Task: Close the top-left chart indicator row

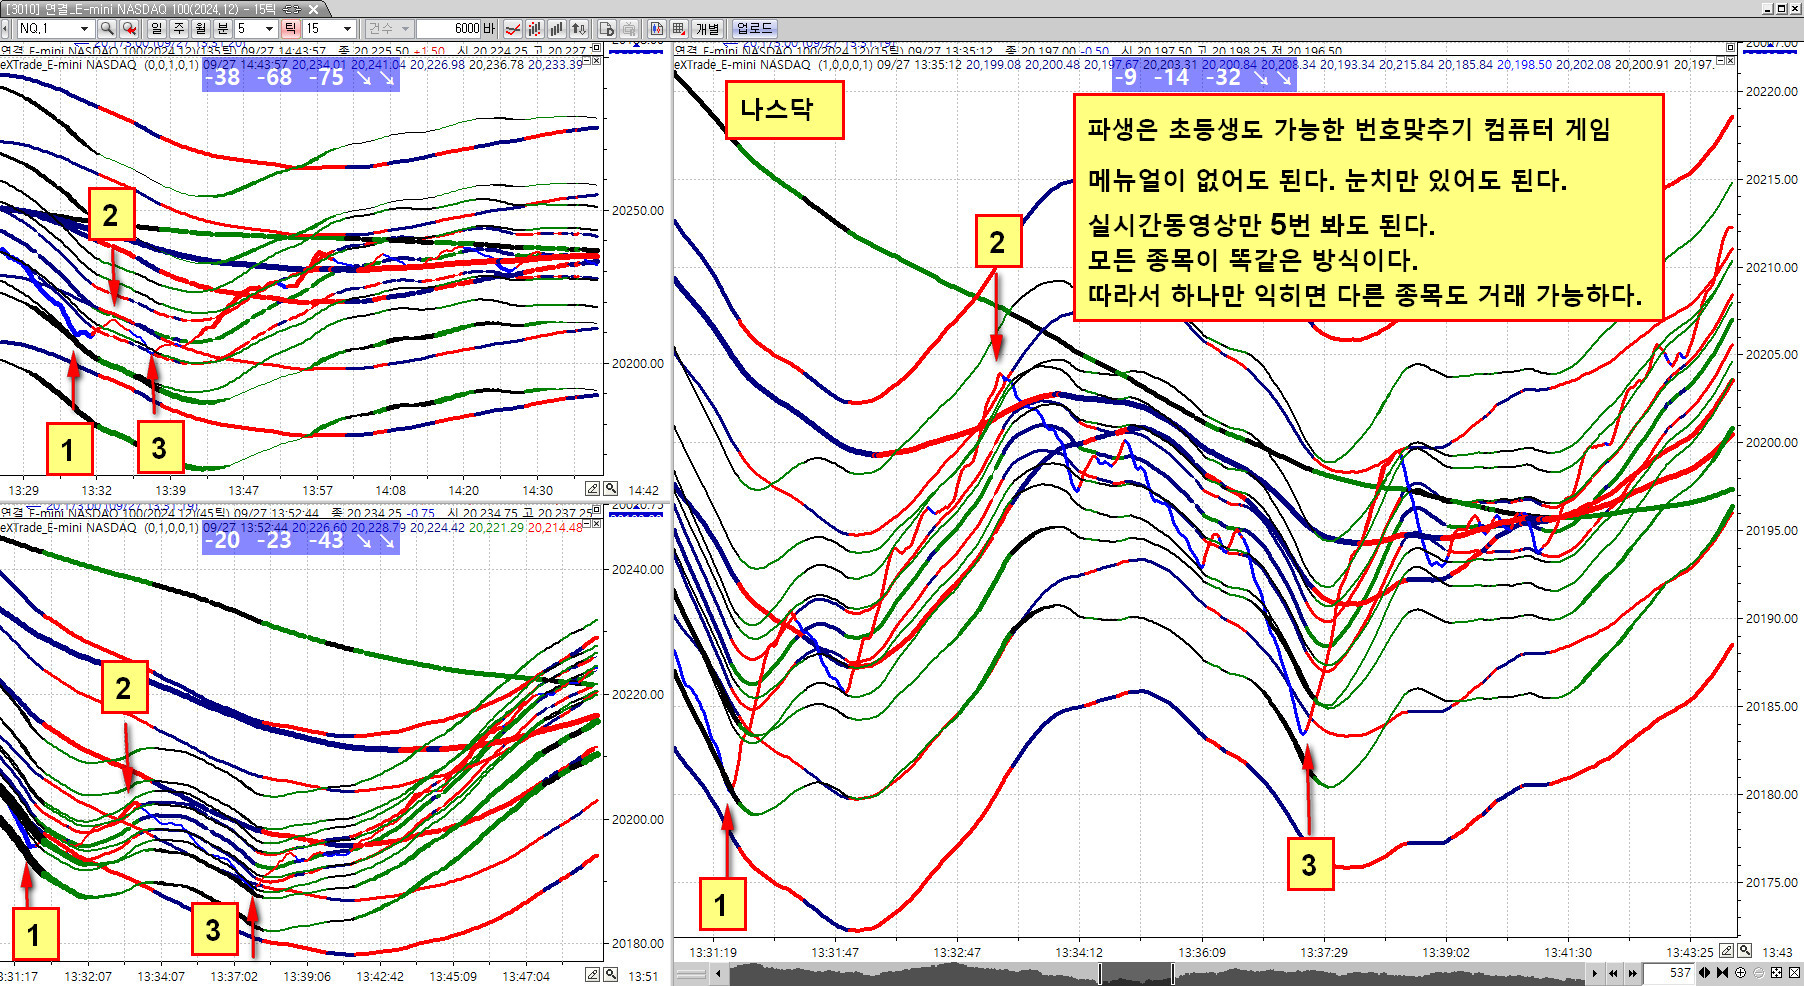Action: coord(598,62)
